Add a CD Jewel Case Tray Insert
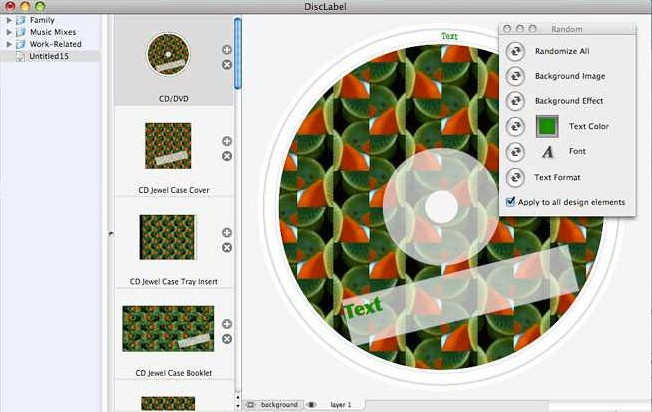The width and height of the screenshot is (652, 412). 227,233
